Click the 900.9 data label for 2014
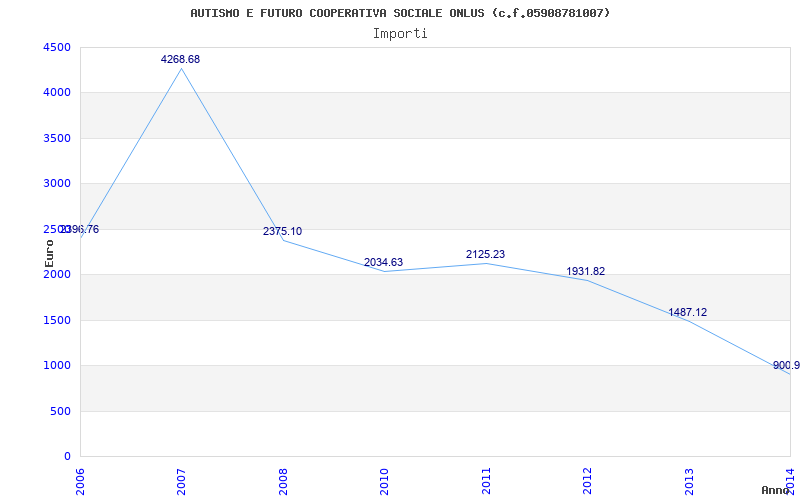 [786, 365]
